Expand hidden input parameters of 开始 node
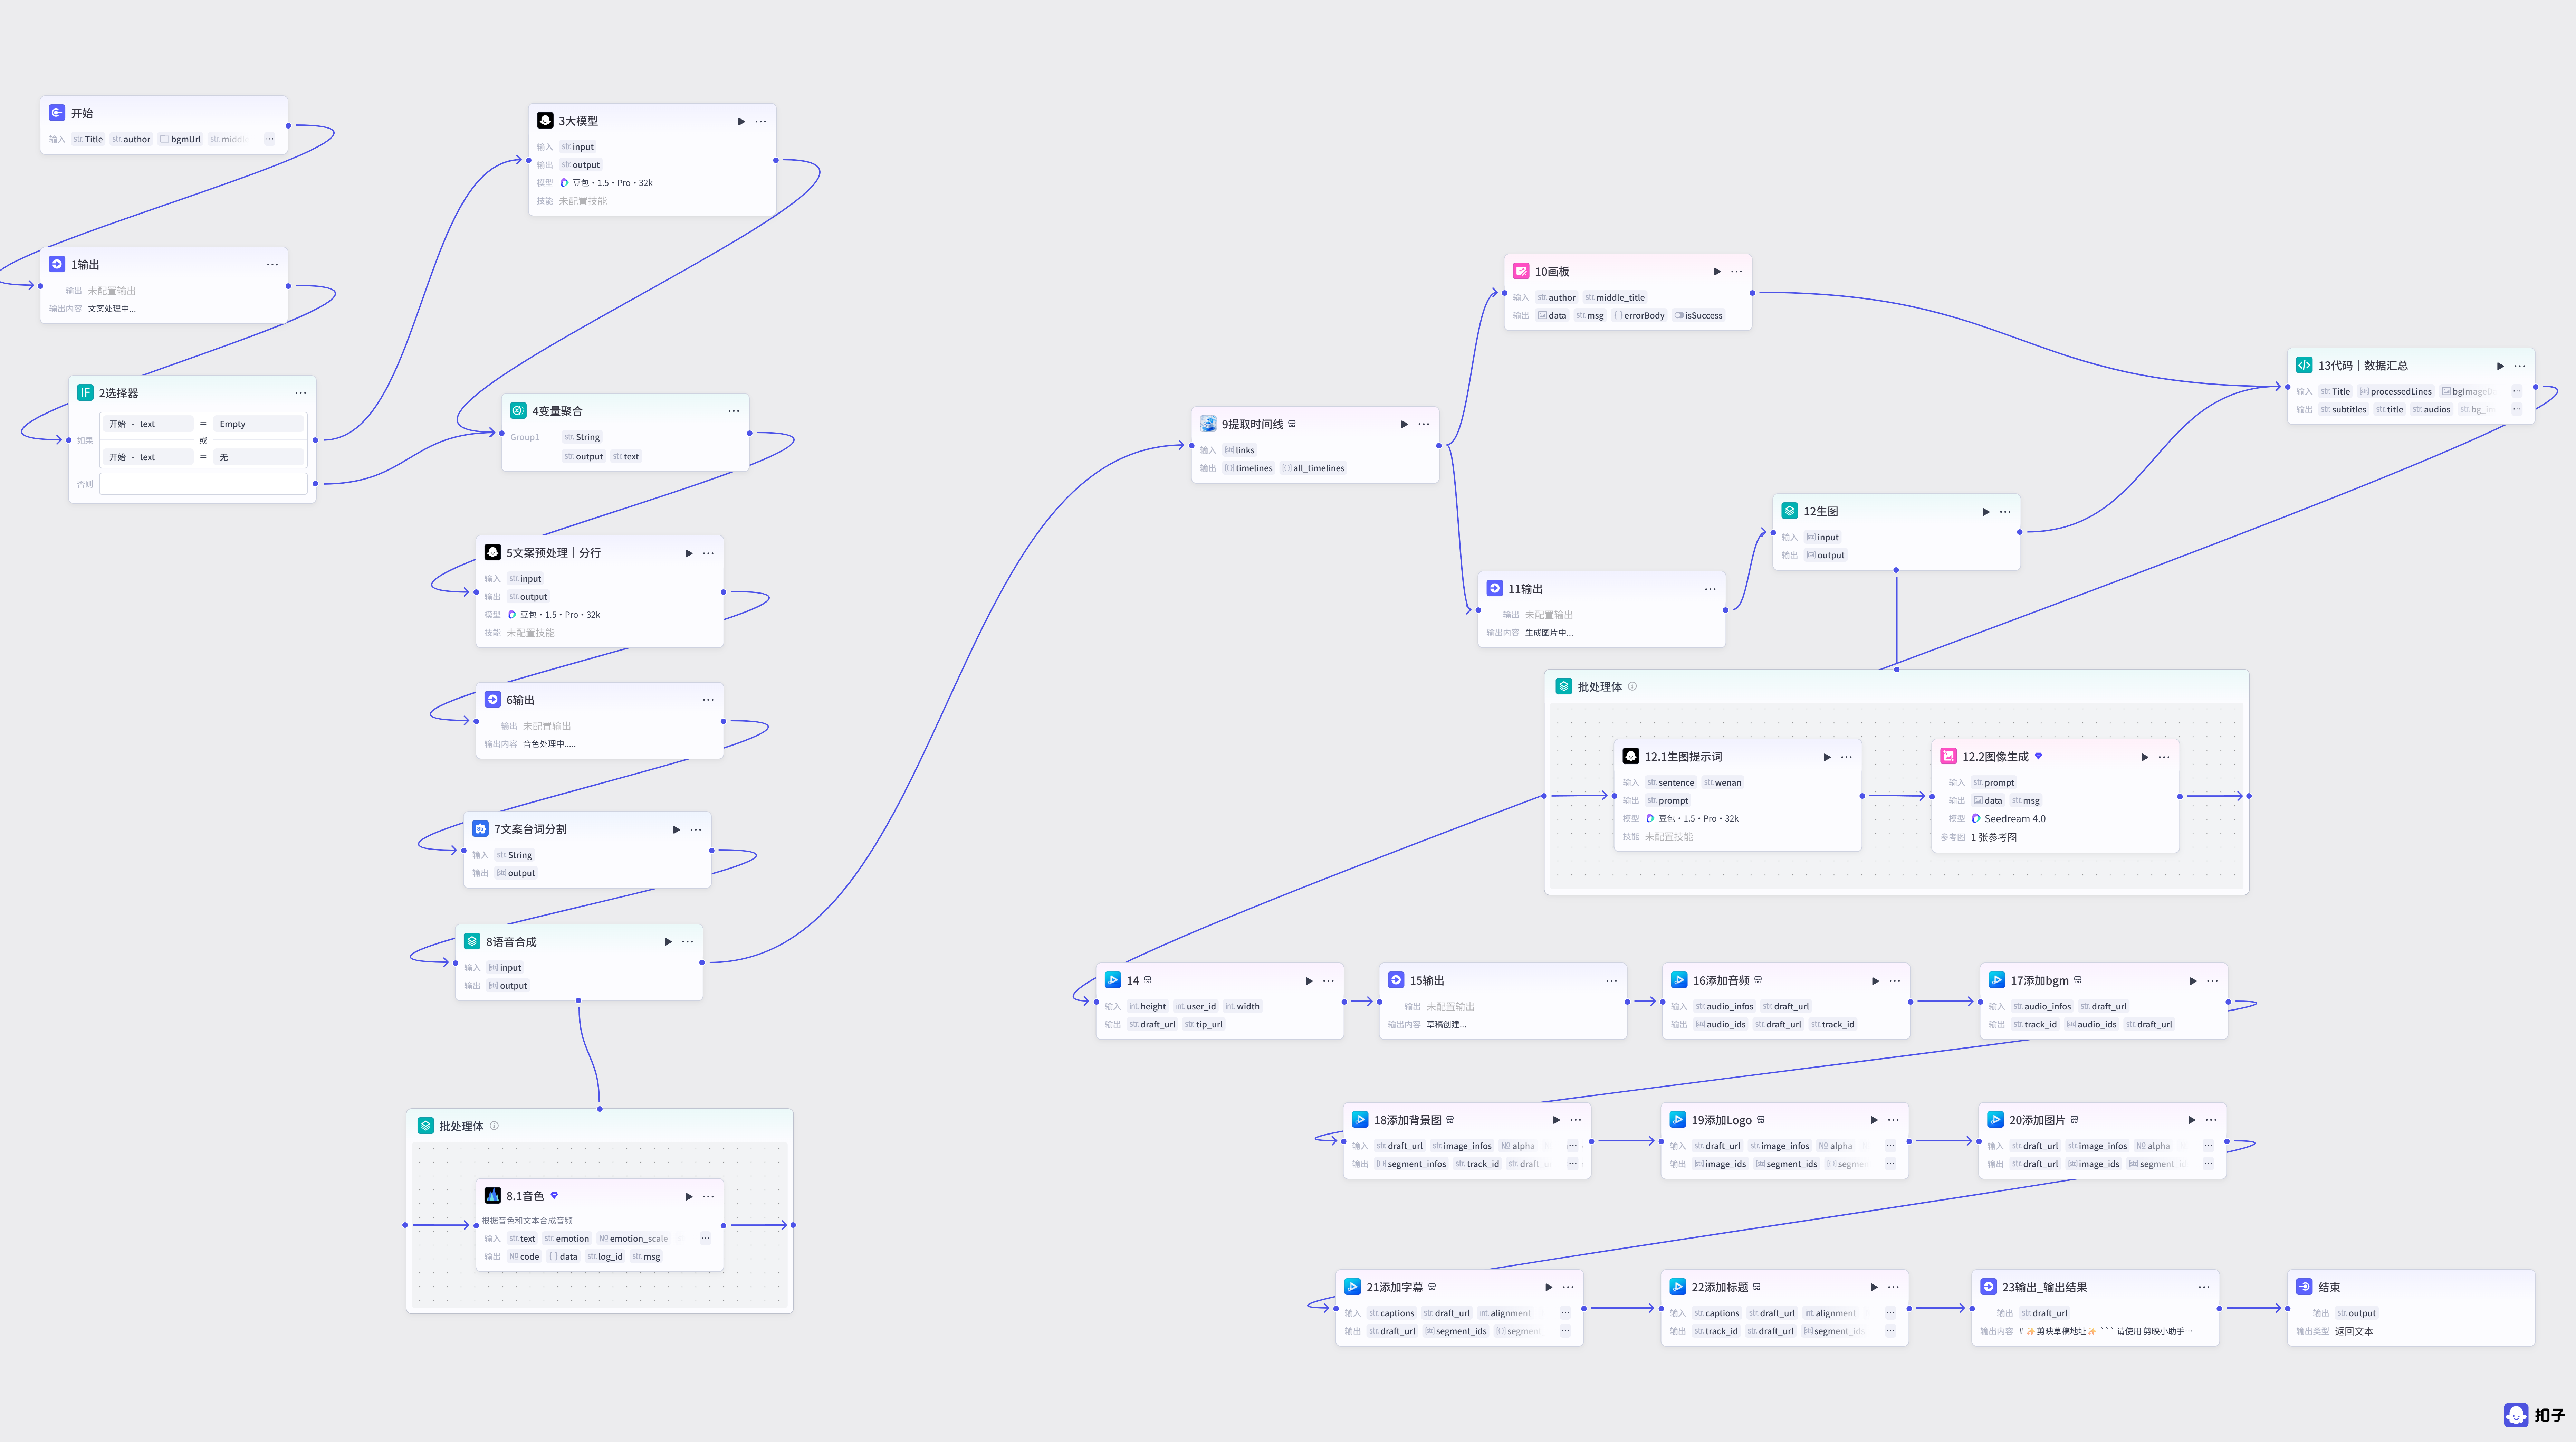The image size is (2576, 1442). 269,139
